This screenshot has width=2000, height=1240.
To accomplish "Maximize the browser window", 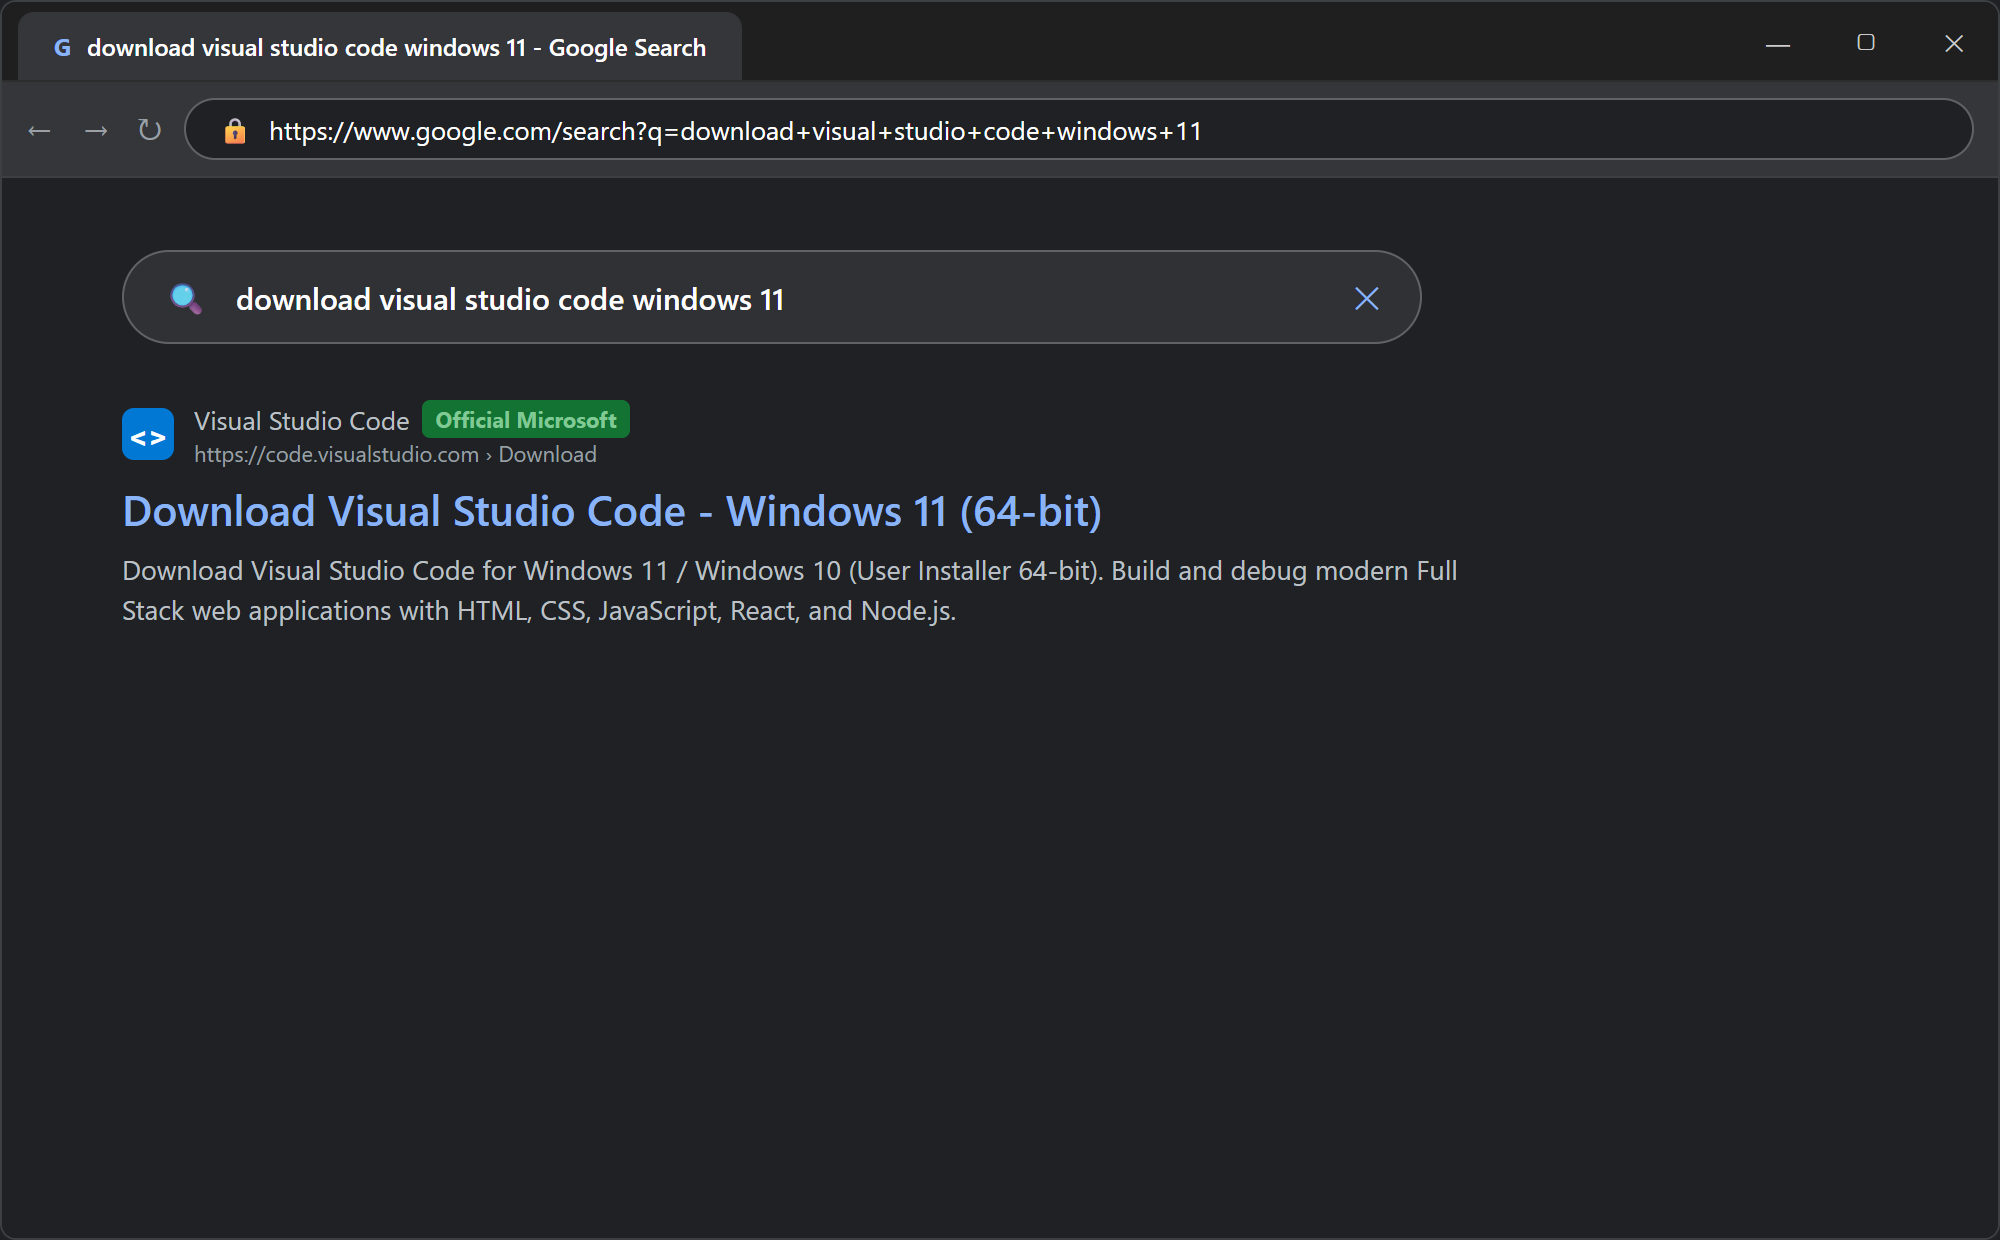I will (x=1866, y=43).
